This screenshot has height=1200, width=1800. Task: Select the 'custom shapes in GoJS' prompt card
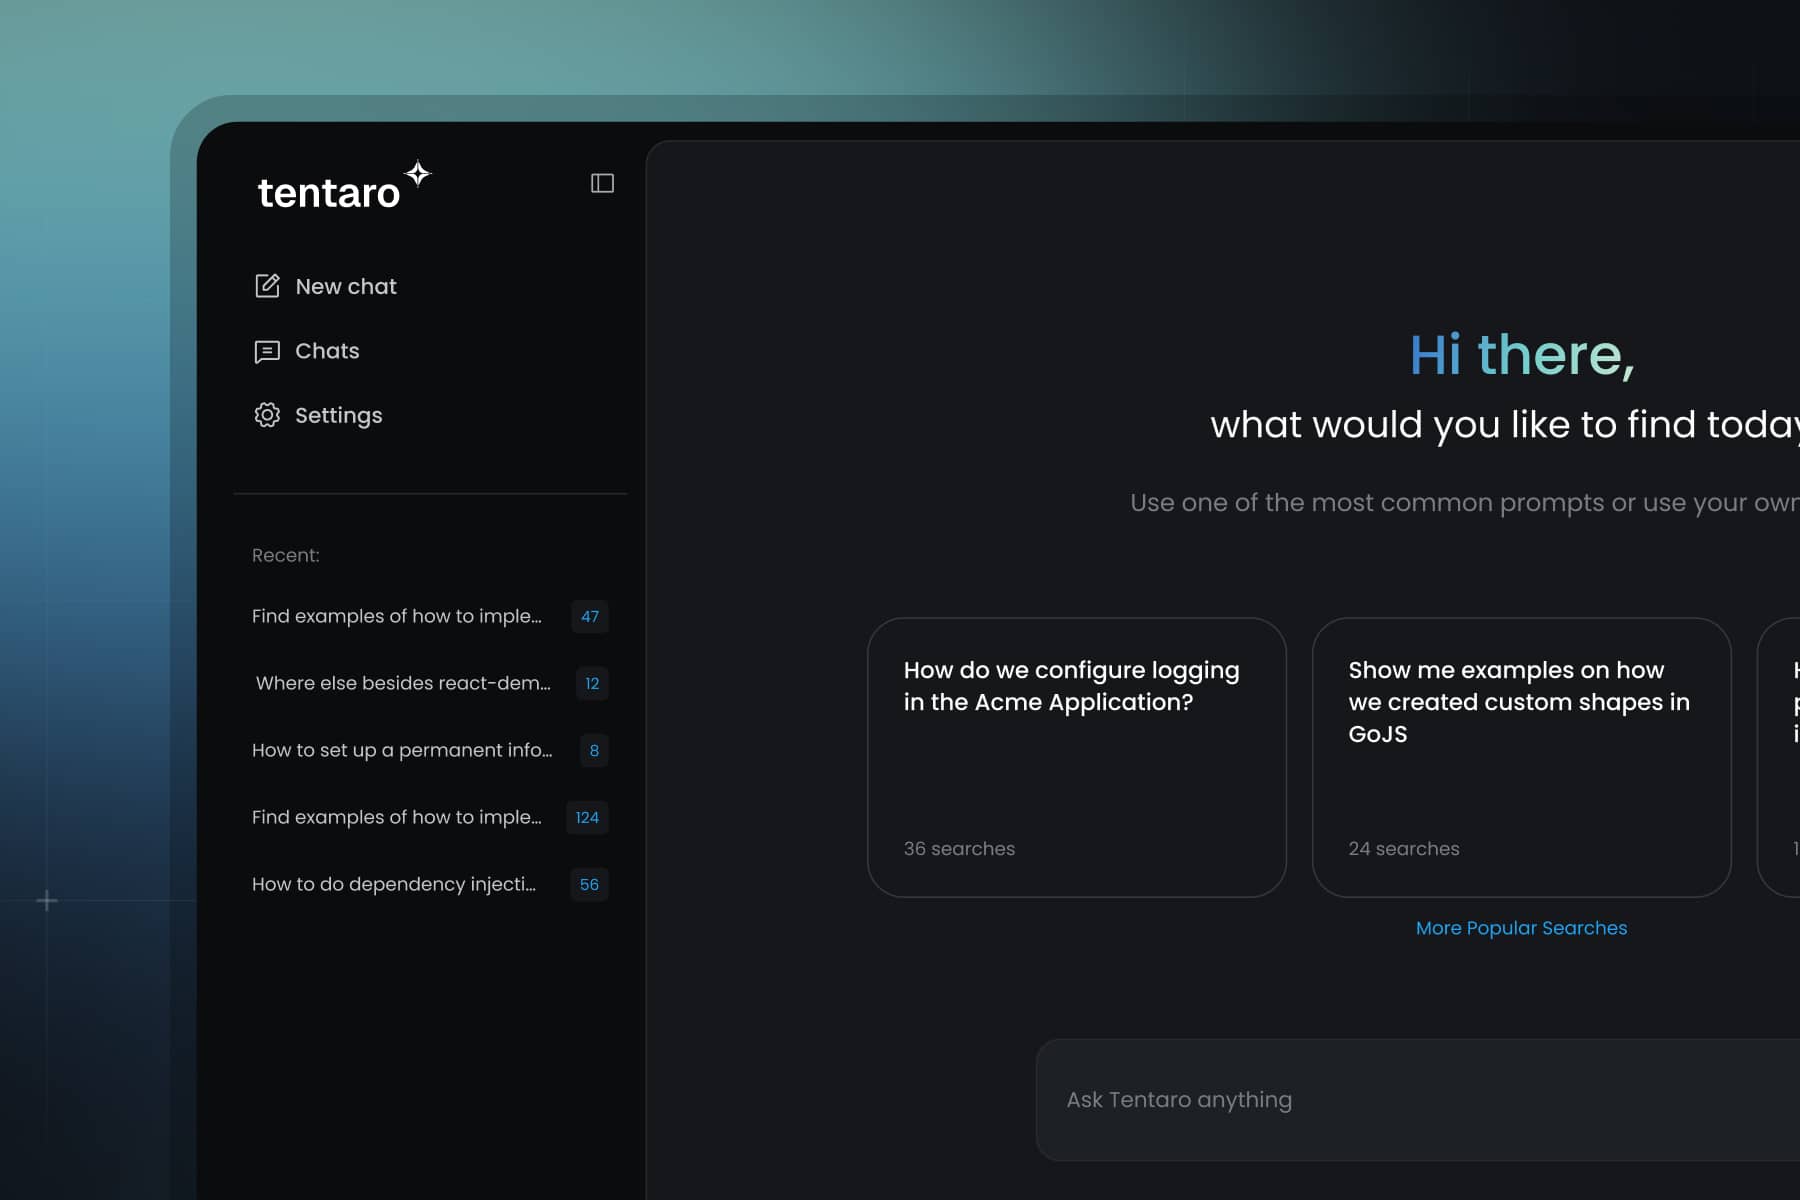point(1521,757)
